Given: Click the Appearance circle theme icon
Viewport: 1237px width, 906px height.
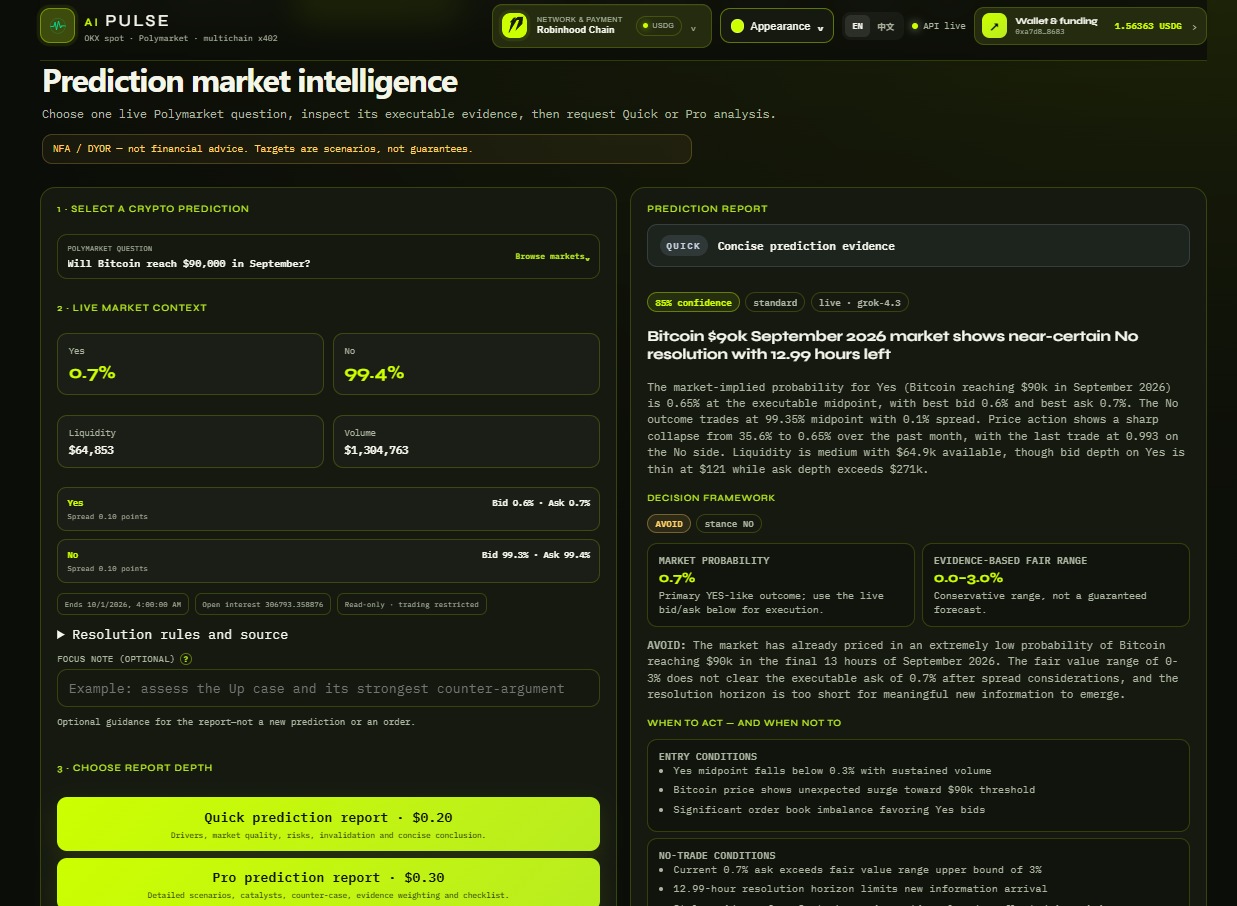Looking at the screenshot, I should coord(738,26).
